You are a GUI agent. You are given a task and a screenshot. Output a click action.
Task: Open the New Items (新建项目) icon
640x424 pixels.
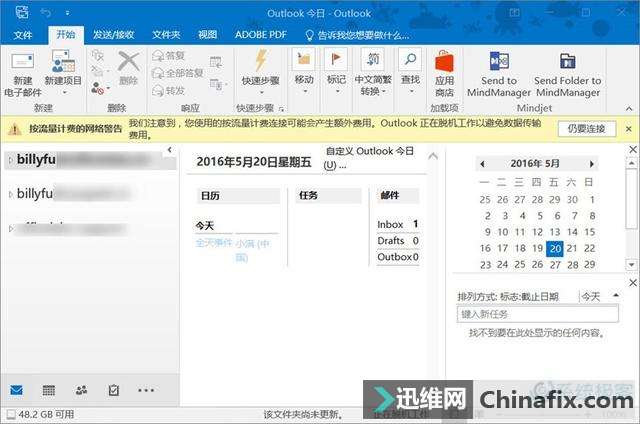point(63,61)
